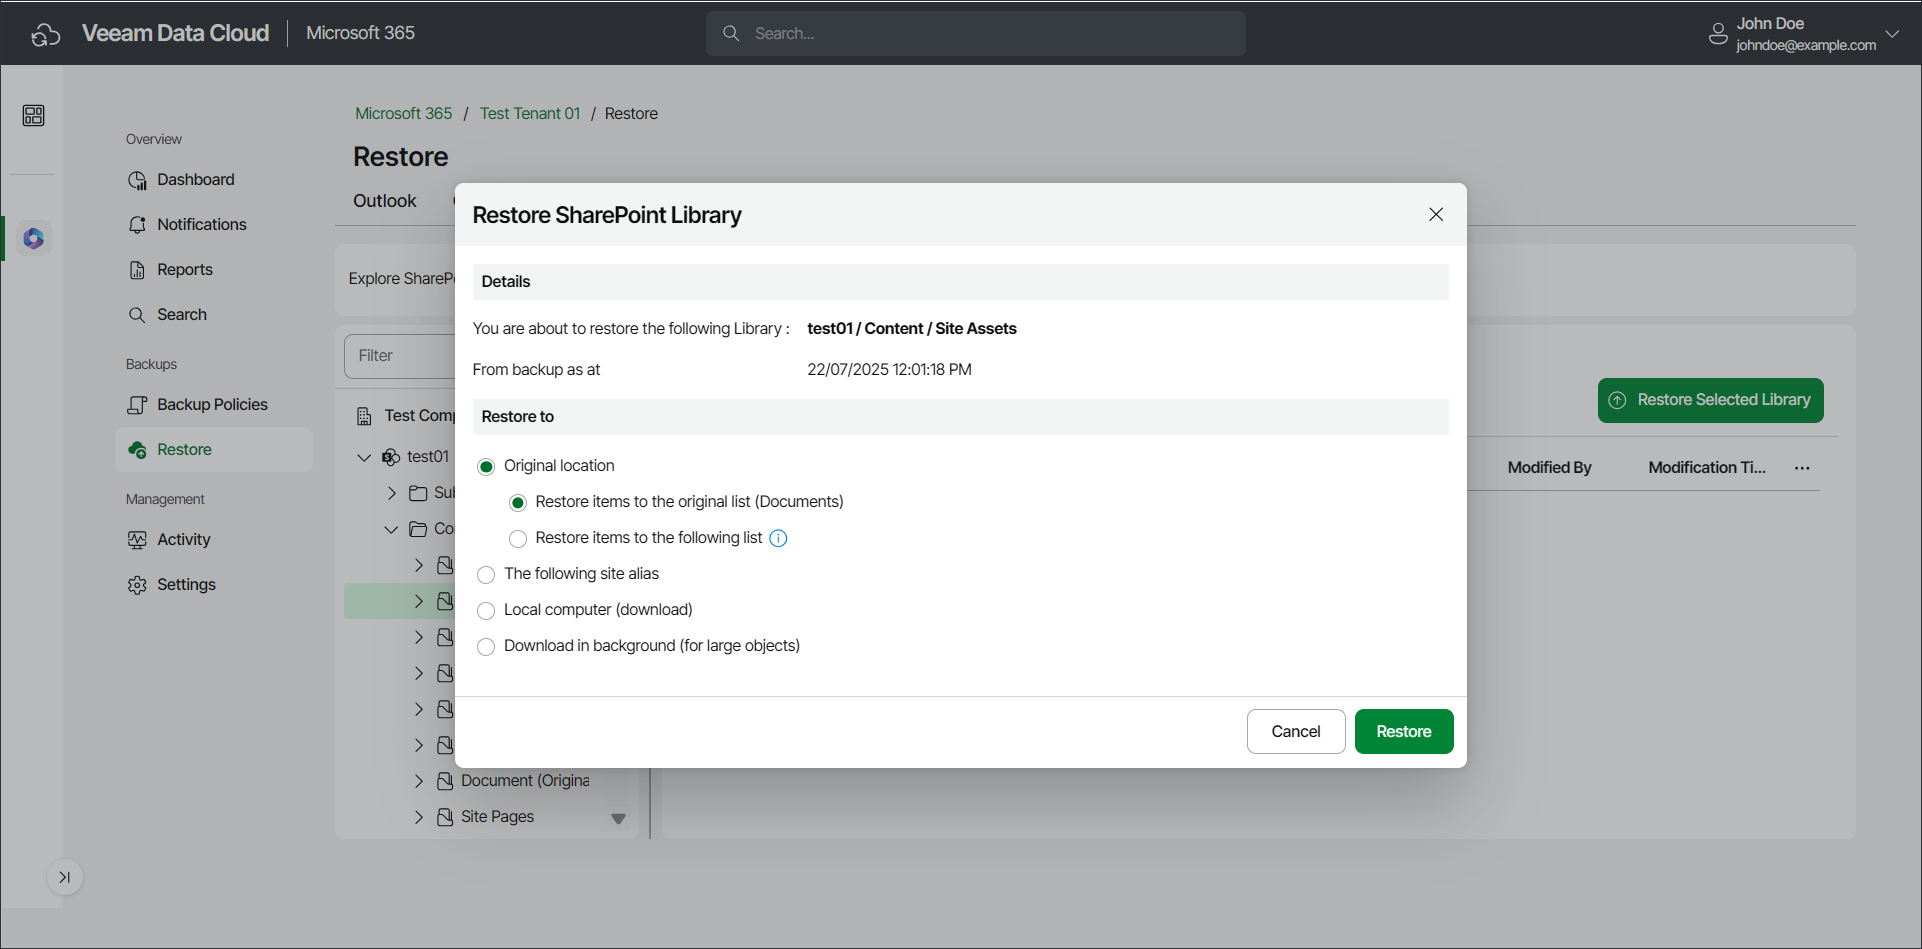This screenshot has height=949, width=1922.
Task: Follow the Microsoft 365 breadcrumb link
Action: coord(404,114)
